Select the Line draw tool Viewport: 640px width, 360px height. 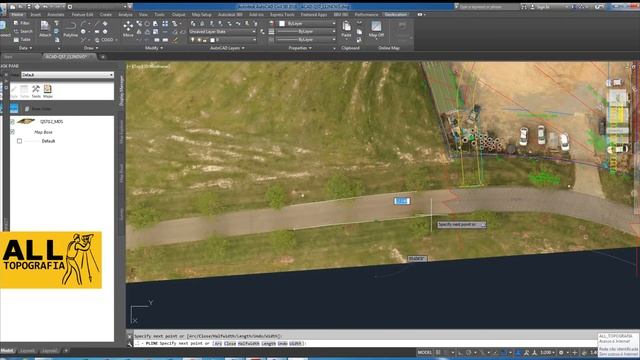tap(97, 24)
